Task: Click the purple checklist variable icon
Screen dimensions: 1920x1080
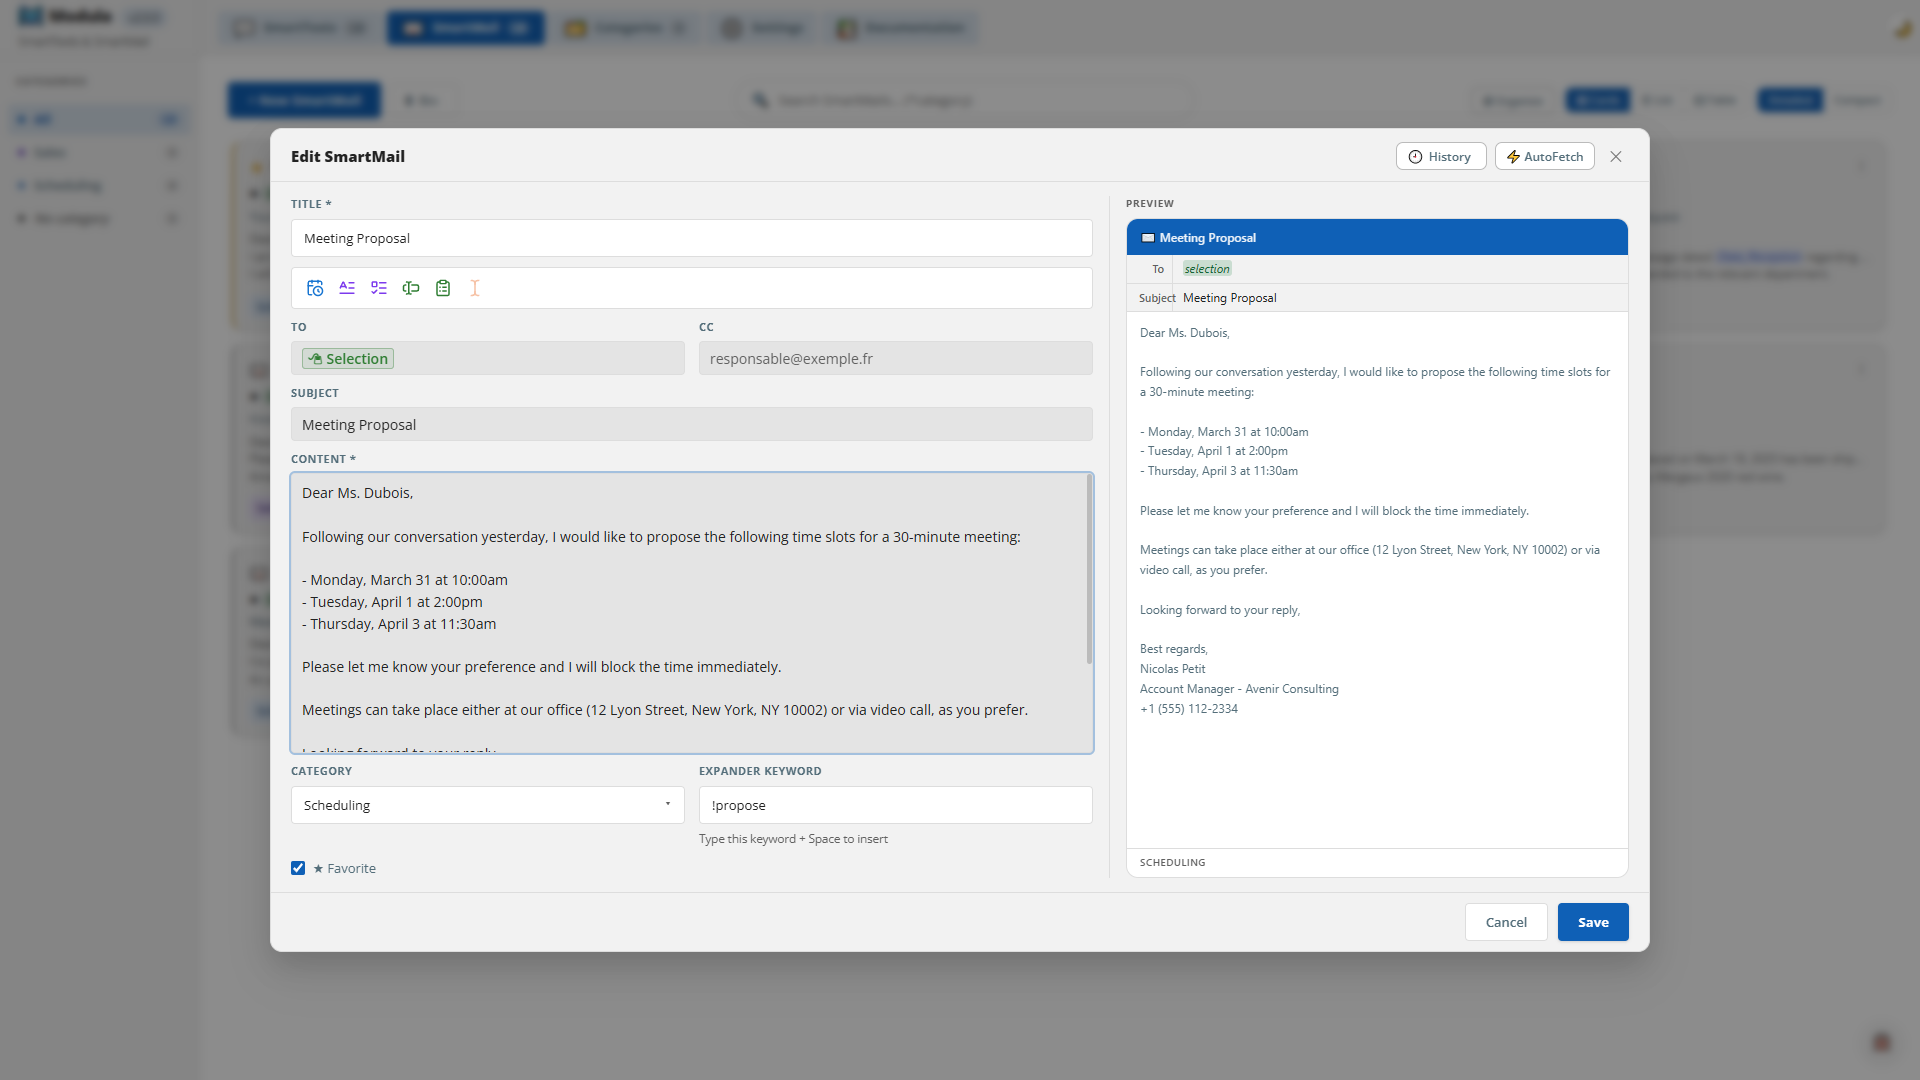Action: point(379,288)
